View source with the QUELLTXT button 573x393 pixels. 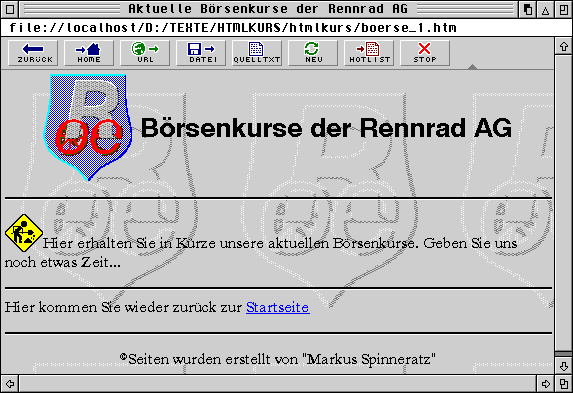[257, 53]
